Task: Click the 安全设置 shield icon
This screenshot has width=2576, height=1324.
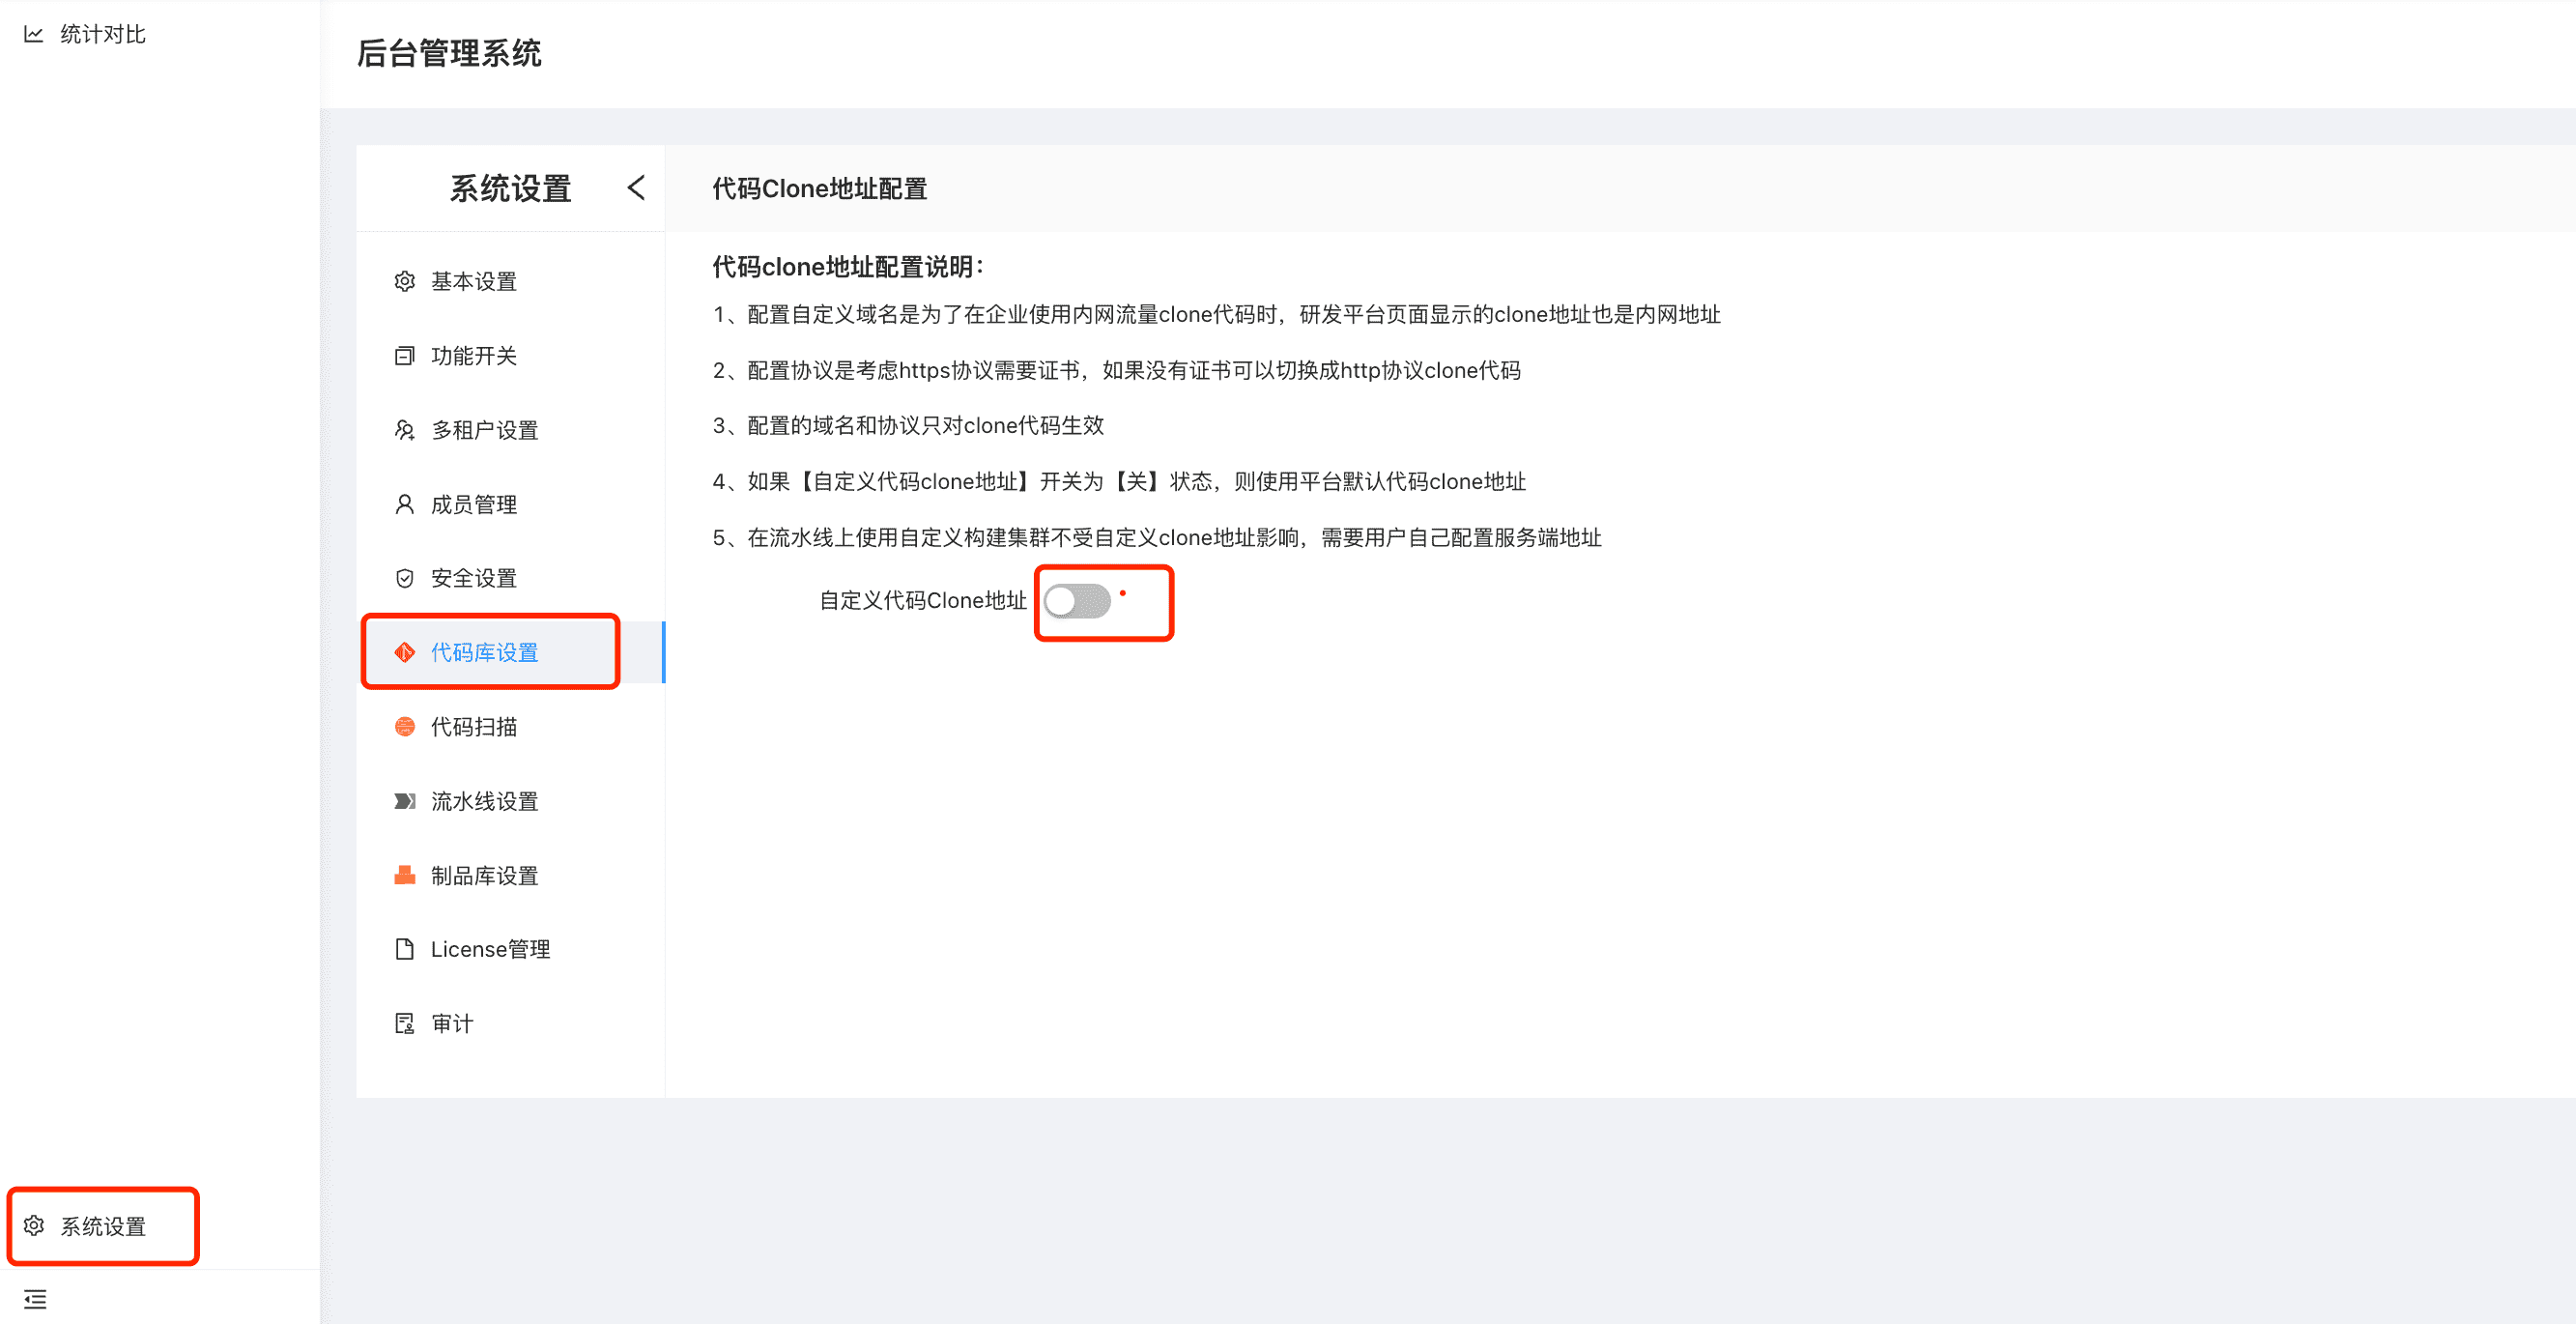Action: (404, 577)
